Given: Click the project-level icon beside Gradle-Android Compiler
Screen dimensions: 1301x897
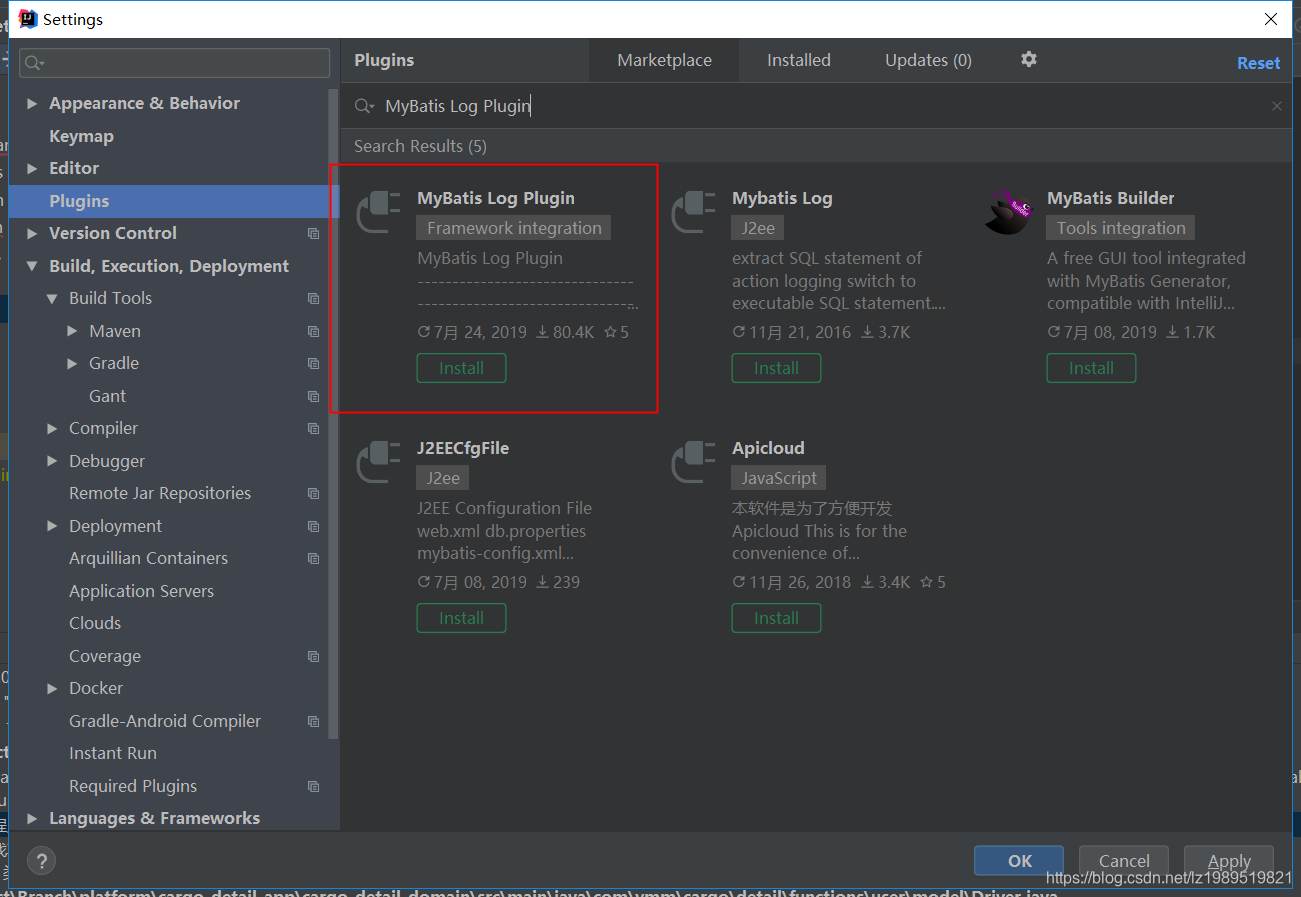Looking at the screenshot, I should [x=313, y=721].
